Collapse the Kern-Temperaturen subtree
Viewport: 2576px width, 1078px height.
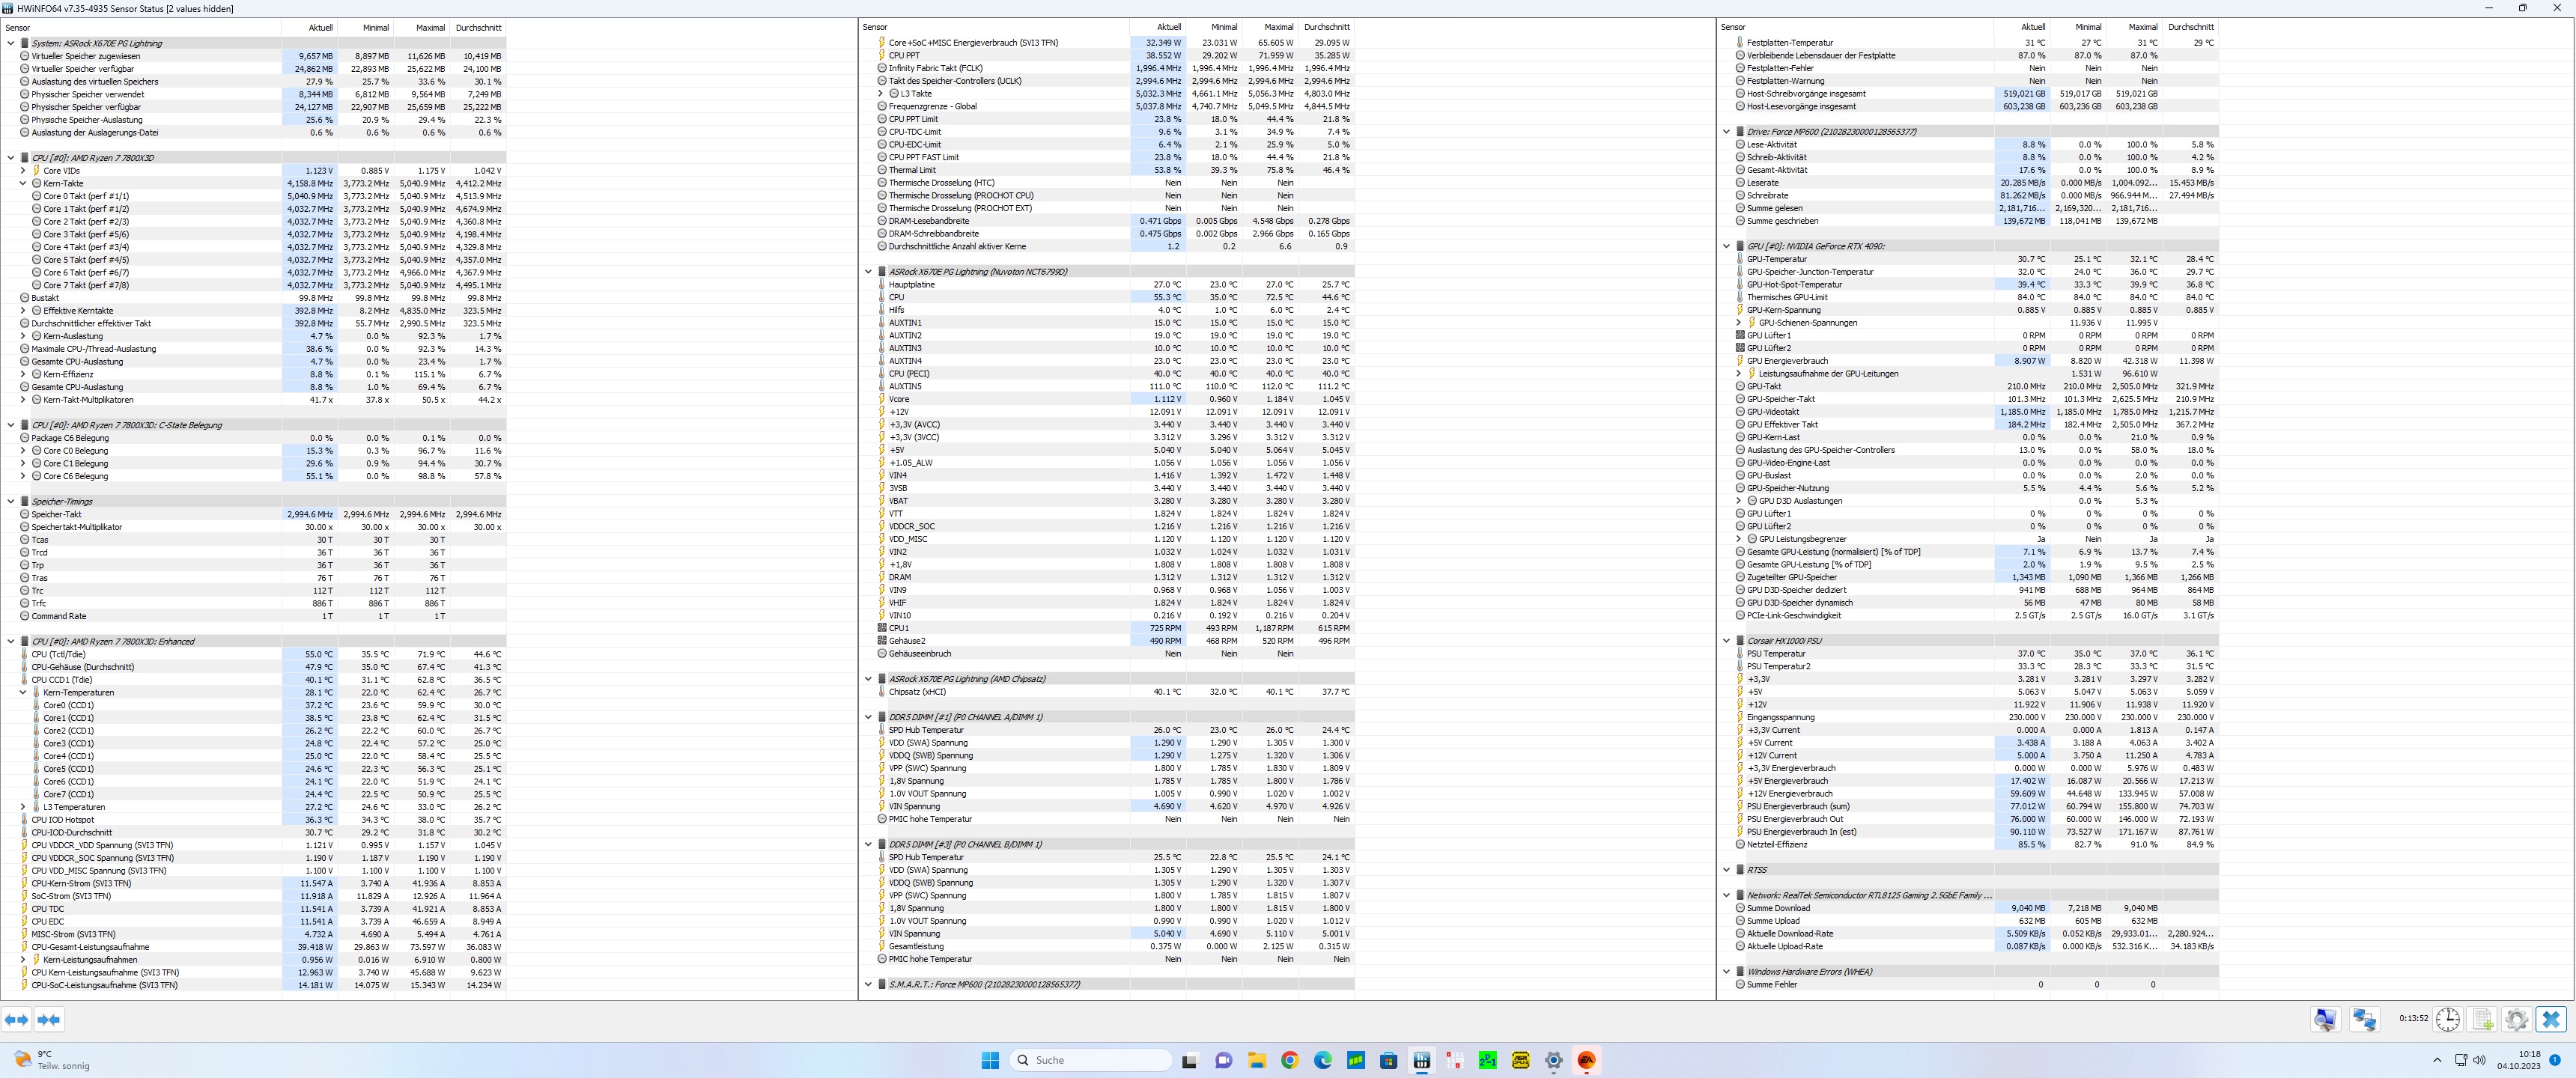(23, 692)
